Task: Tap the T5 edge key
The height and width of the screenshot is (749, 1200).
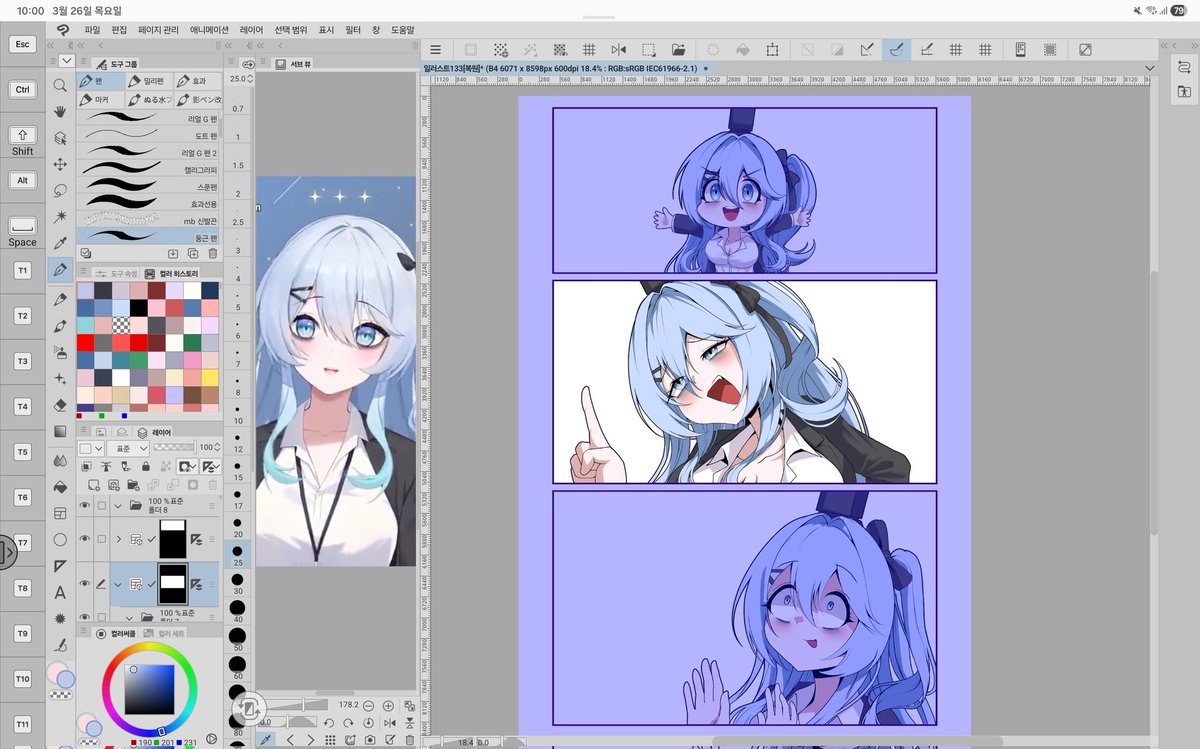Action: 22,452
